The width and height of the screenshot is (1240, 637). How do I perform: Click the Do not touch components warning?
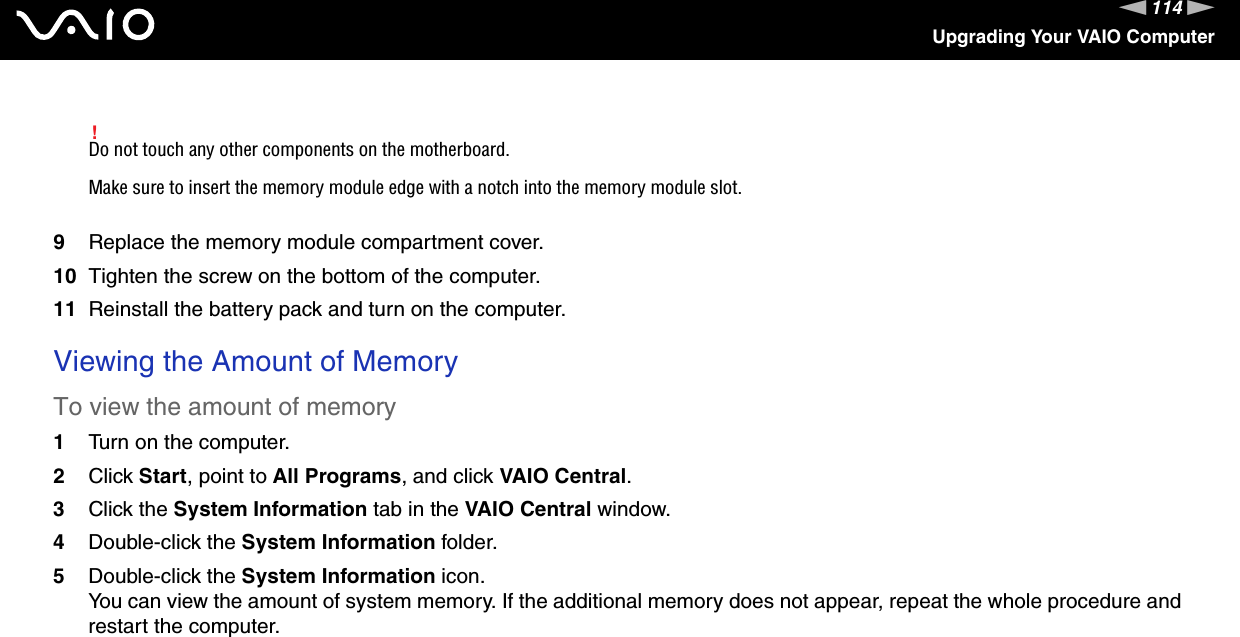tap(299, 150)
